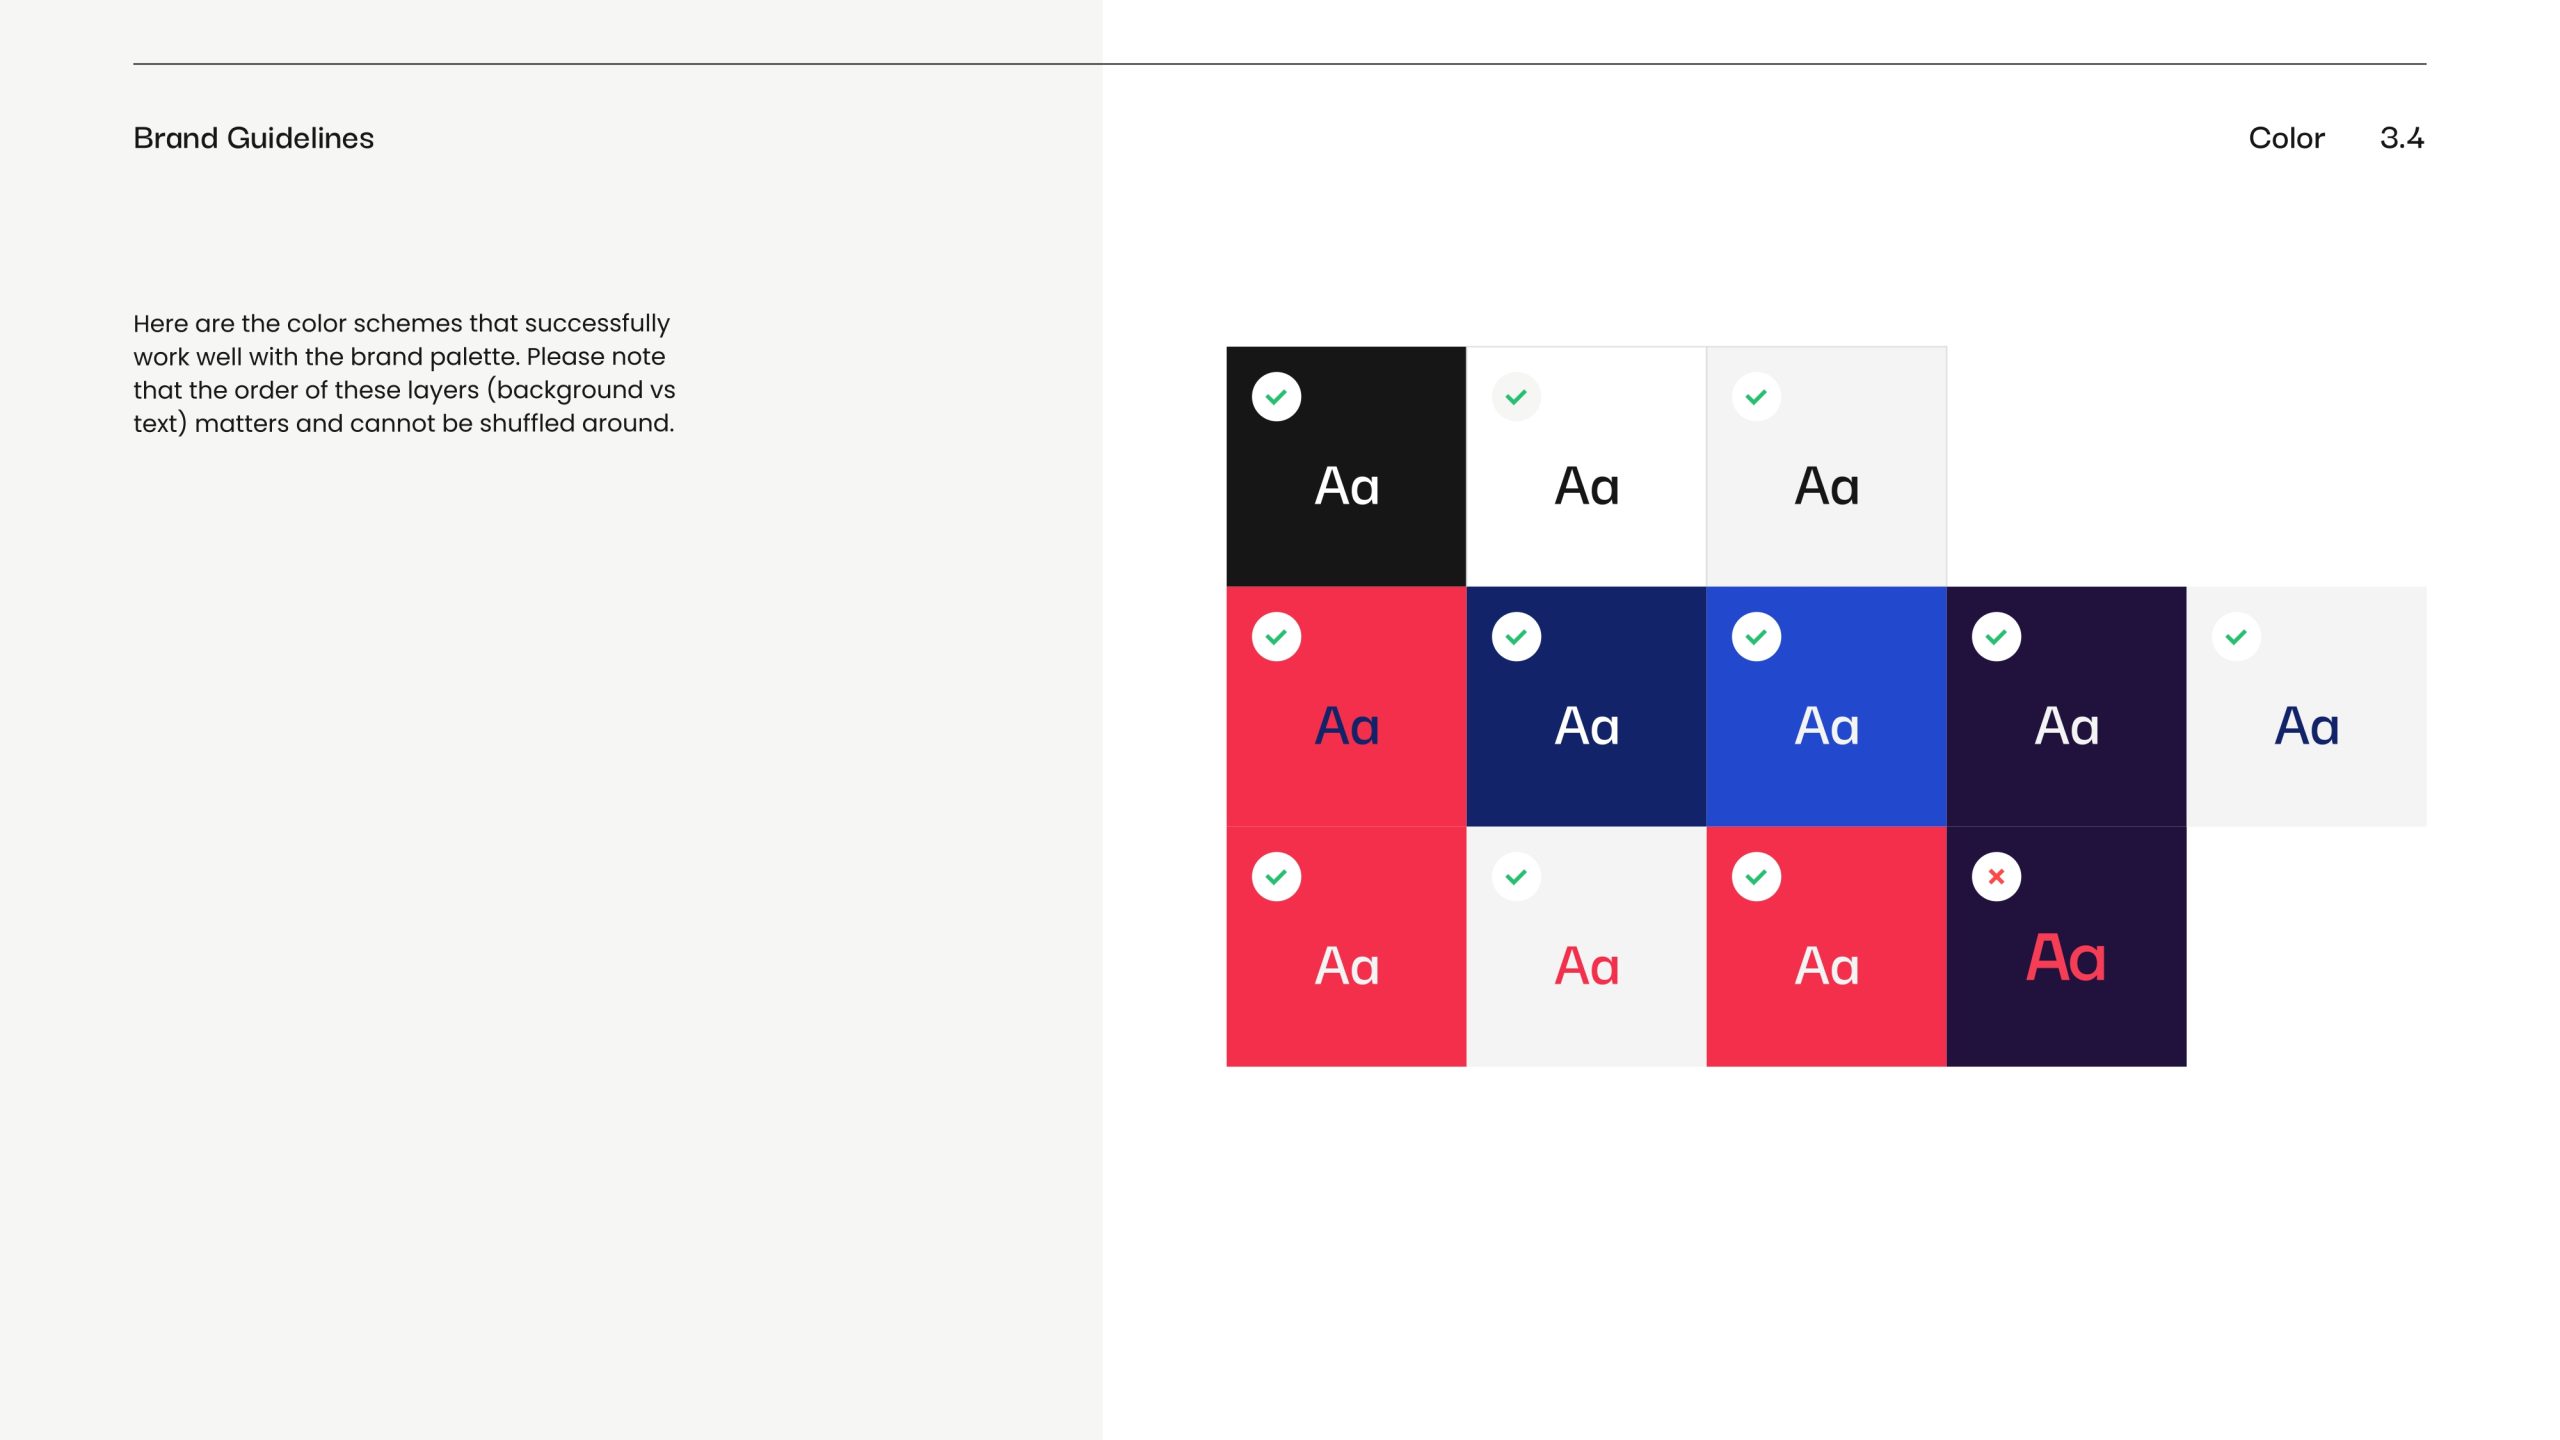Screen dimensions: 2560x1440
Task: Click the checkmark on the grey swatch with navy text
Action: click(x=2236, y=637)
